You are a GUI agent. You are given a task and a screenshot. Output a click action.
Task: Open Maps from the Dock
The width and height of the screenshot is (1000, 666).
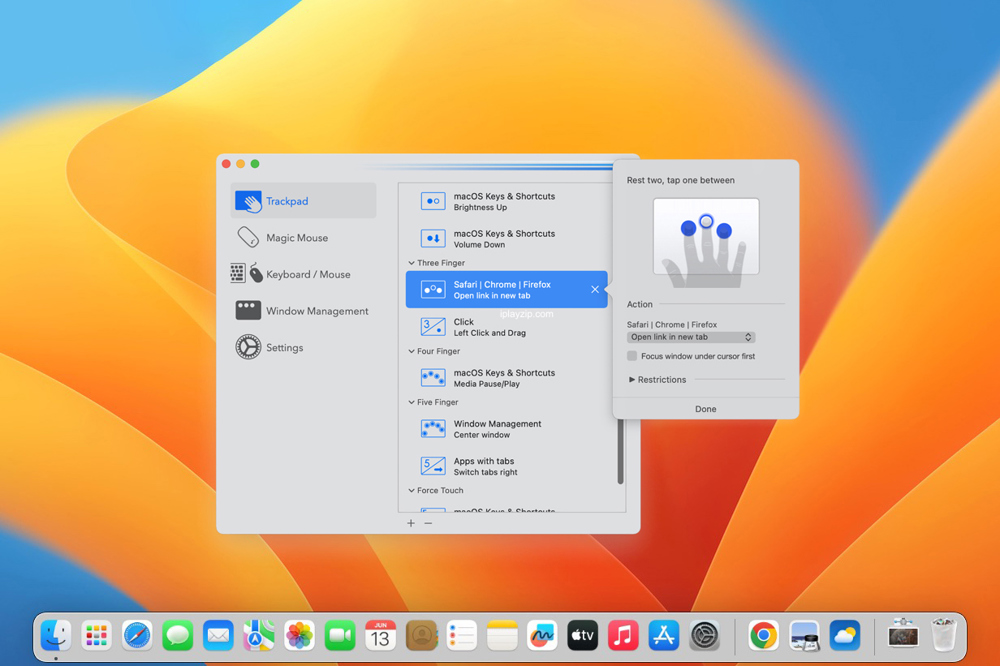pos(259,636)
